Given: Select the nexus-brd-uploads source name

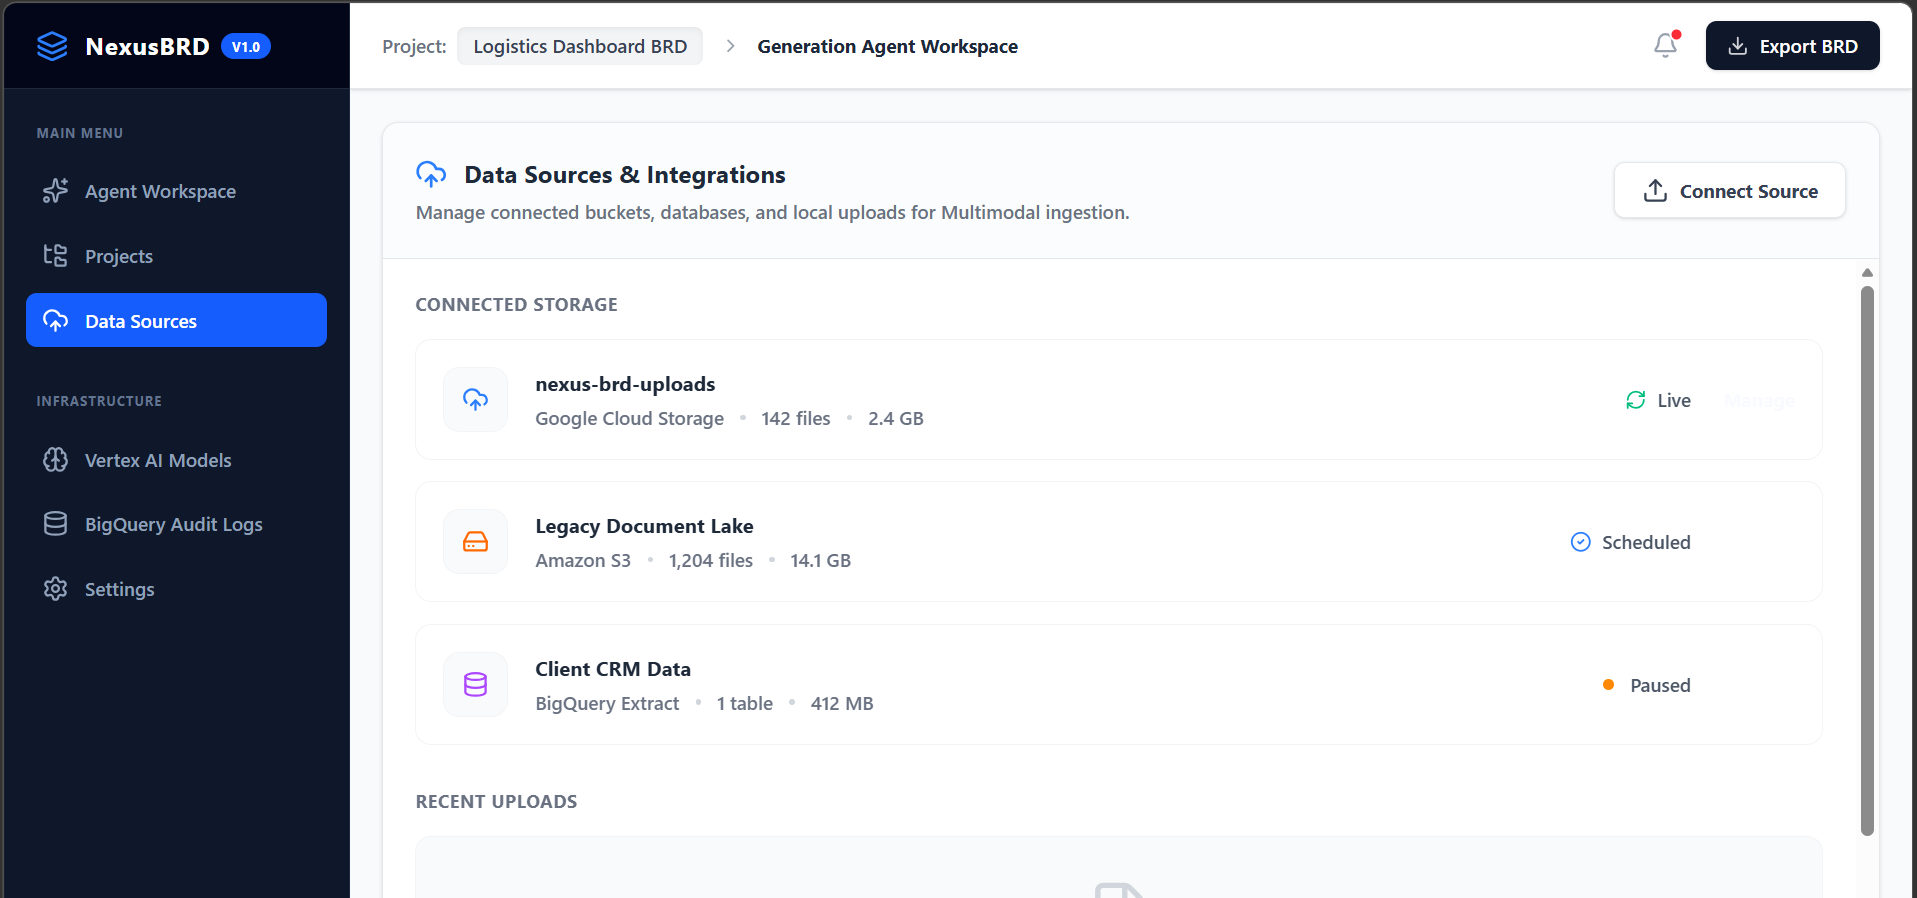Looking at the screenshot, I should click(x=625, y=384).
